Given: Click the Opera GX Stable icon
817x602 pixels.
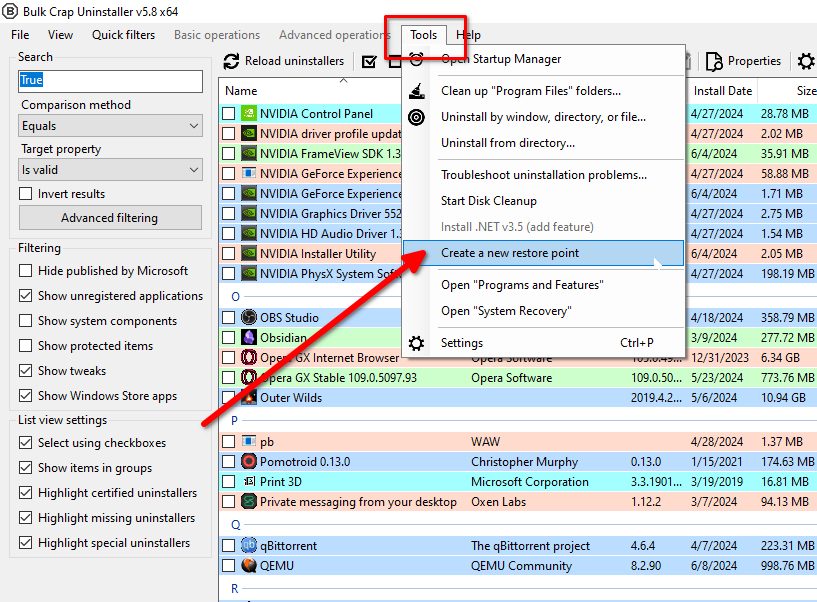Looking at the screenshot, I should pos(249,377).
